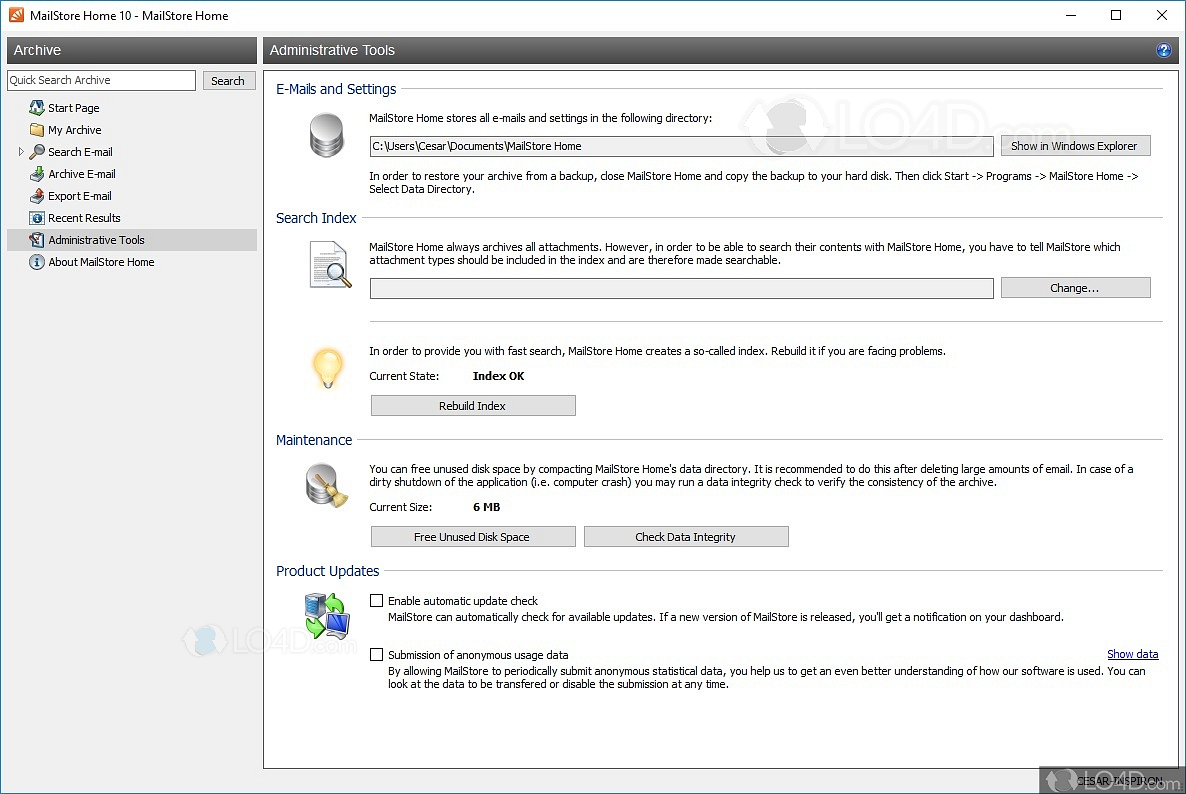Screen dimensions: 1186x794
Task: Enable automatic update check checkbox
Action: coord(377,601)
